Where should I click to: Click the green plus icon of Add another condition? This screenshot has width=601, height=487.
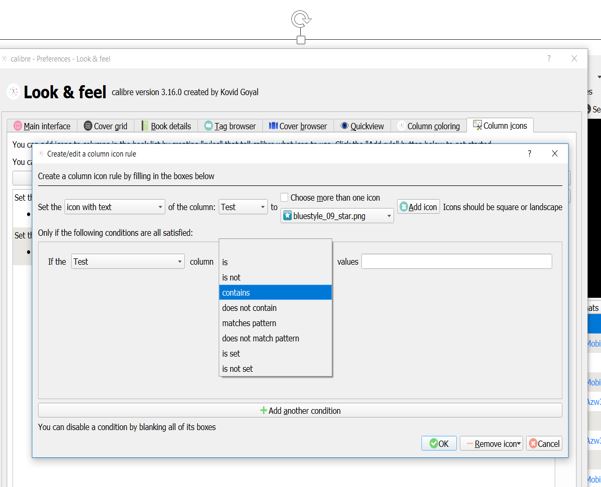coord(263,410)
